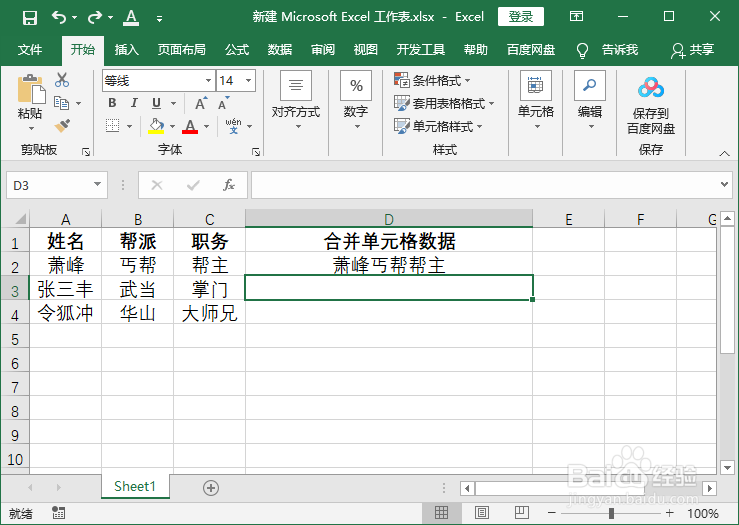The image size is (739, 525).
Task: Click the 登录 sign-in button
Action: [x=520, y=17]
